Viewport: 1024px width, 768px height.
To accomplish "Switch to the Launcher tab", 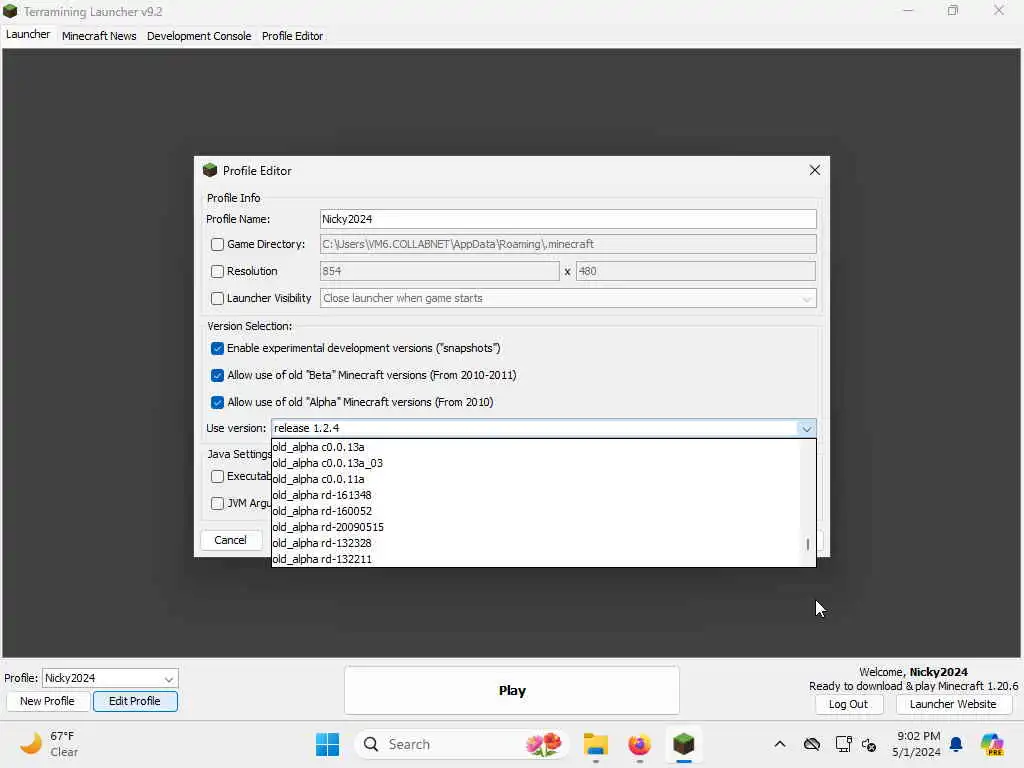I will (27, 35).
